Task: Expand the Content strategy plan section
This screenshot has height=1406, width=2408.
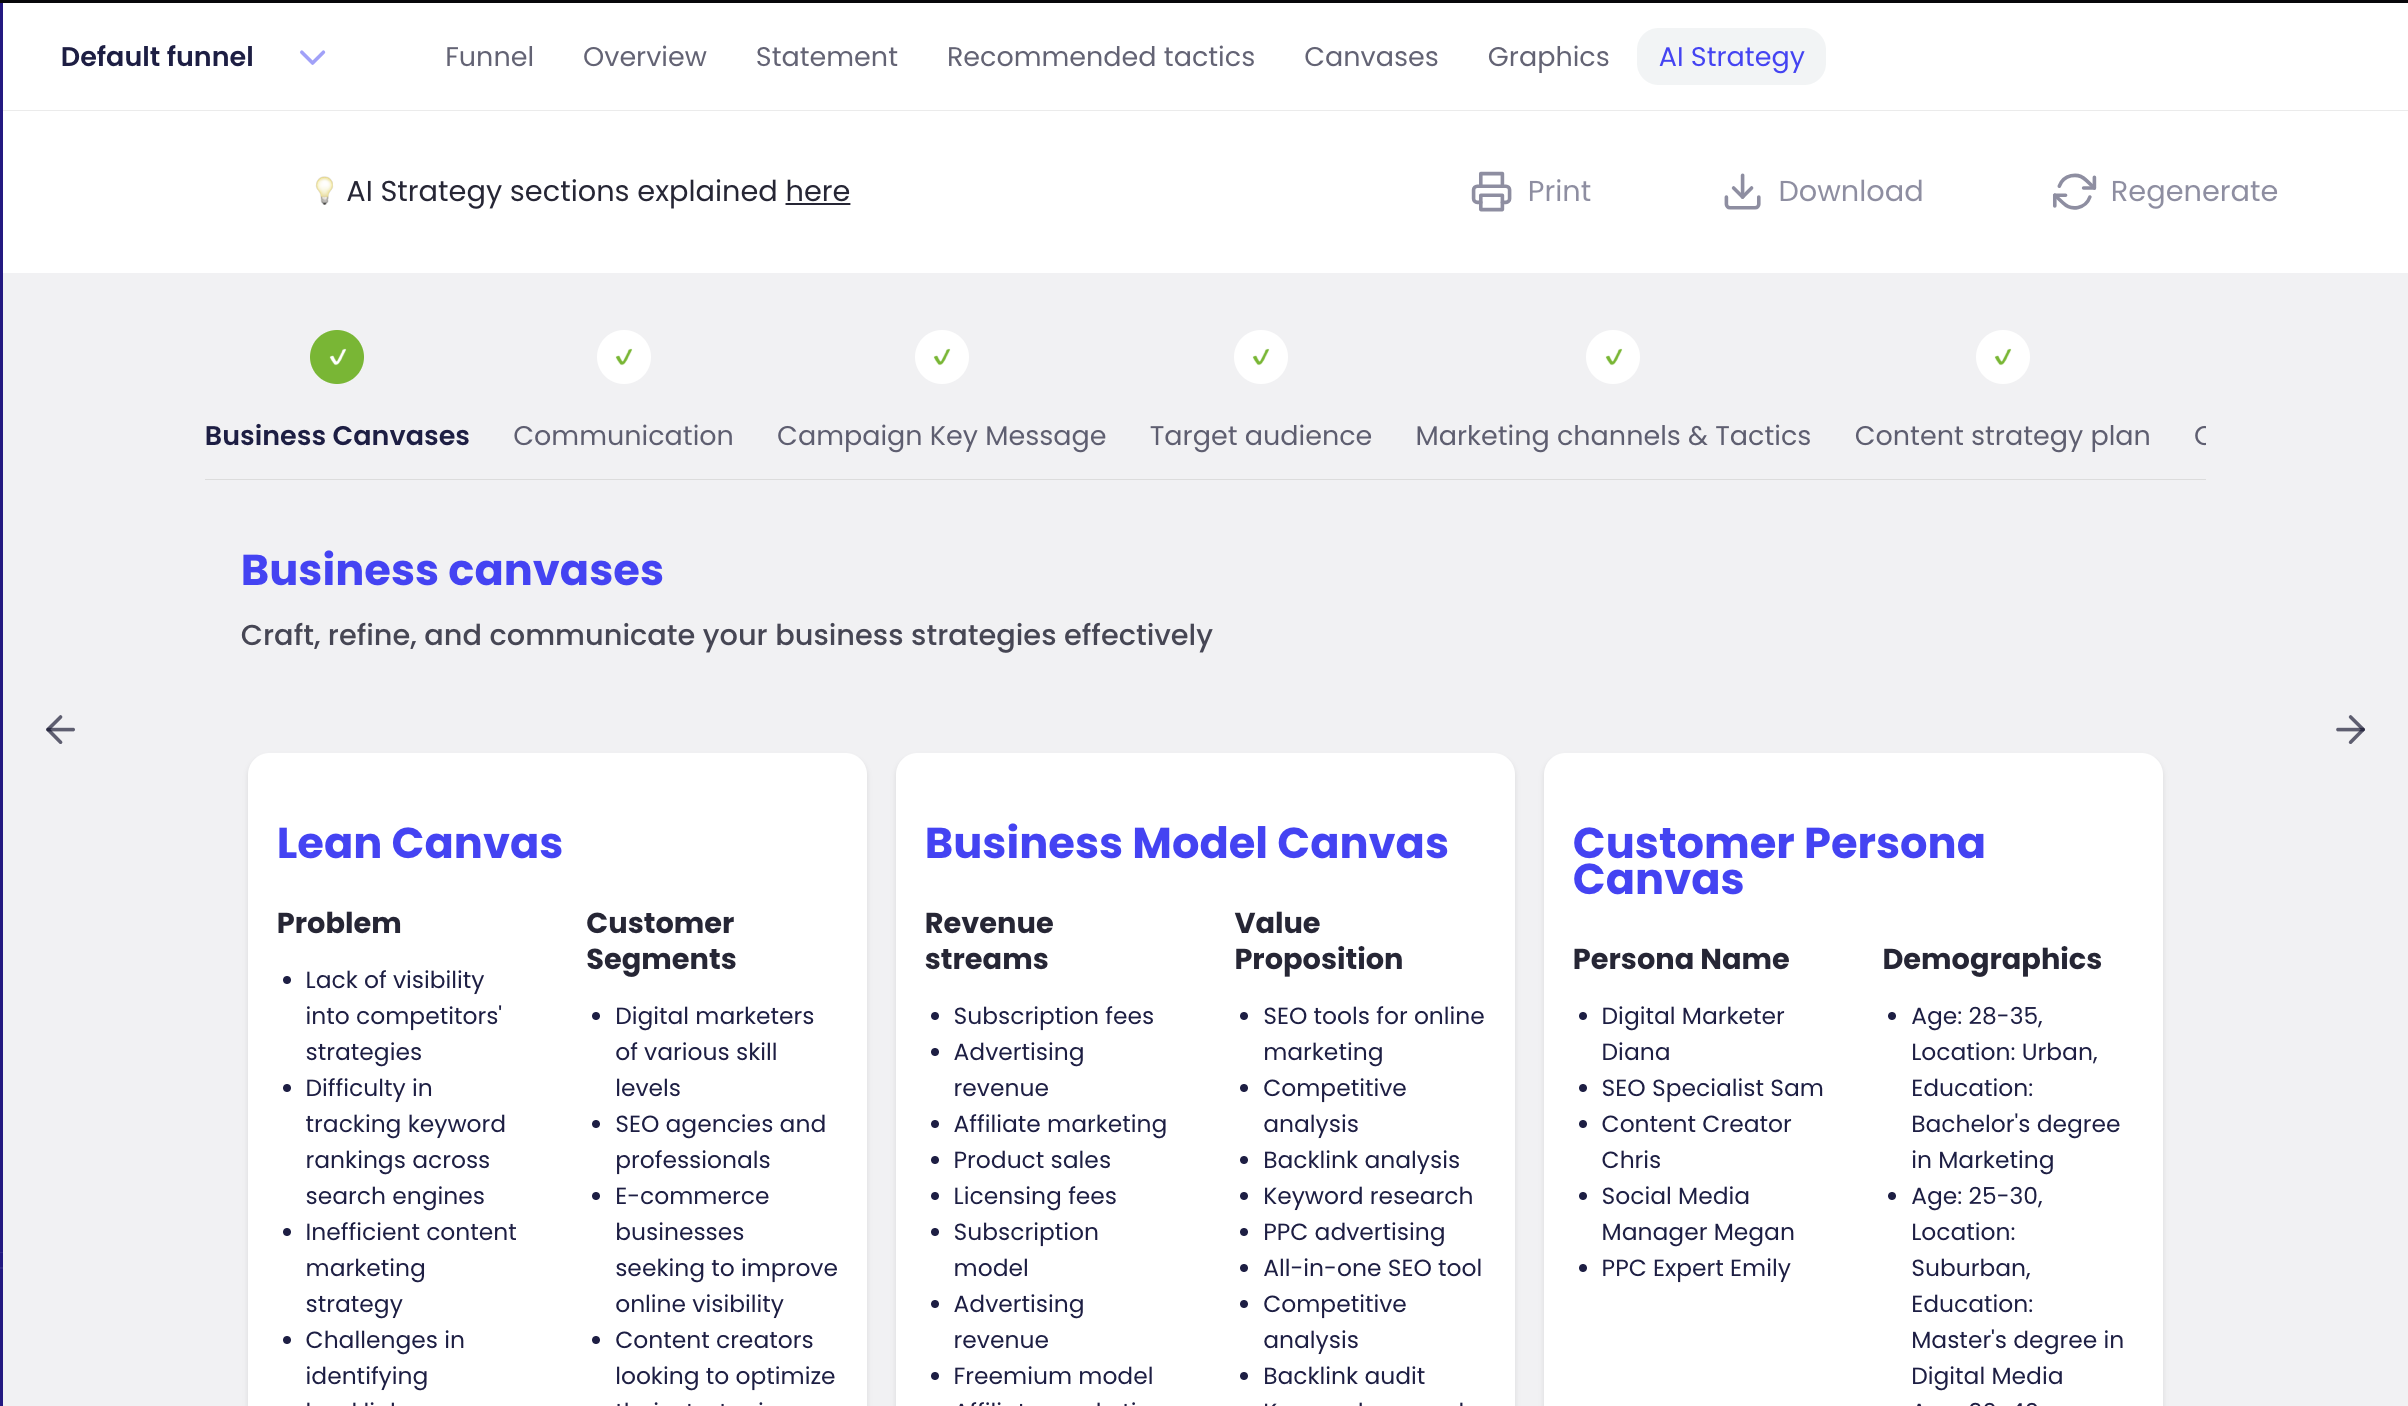Action: point(2001,434)
